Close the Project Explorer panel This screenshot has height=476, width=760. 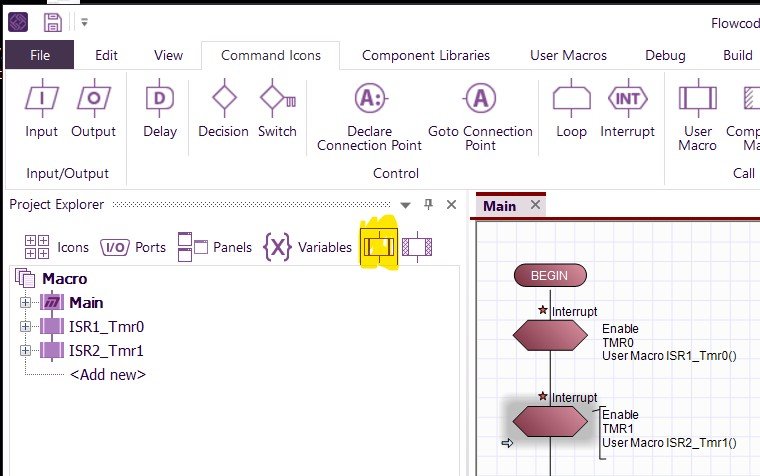(x=451, y=205)
